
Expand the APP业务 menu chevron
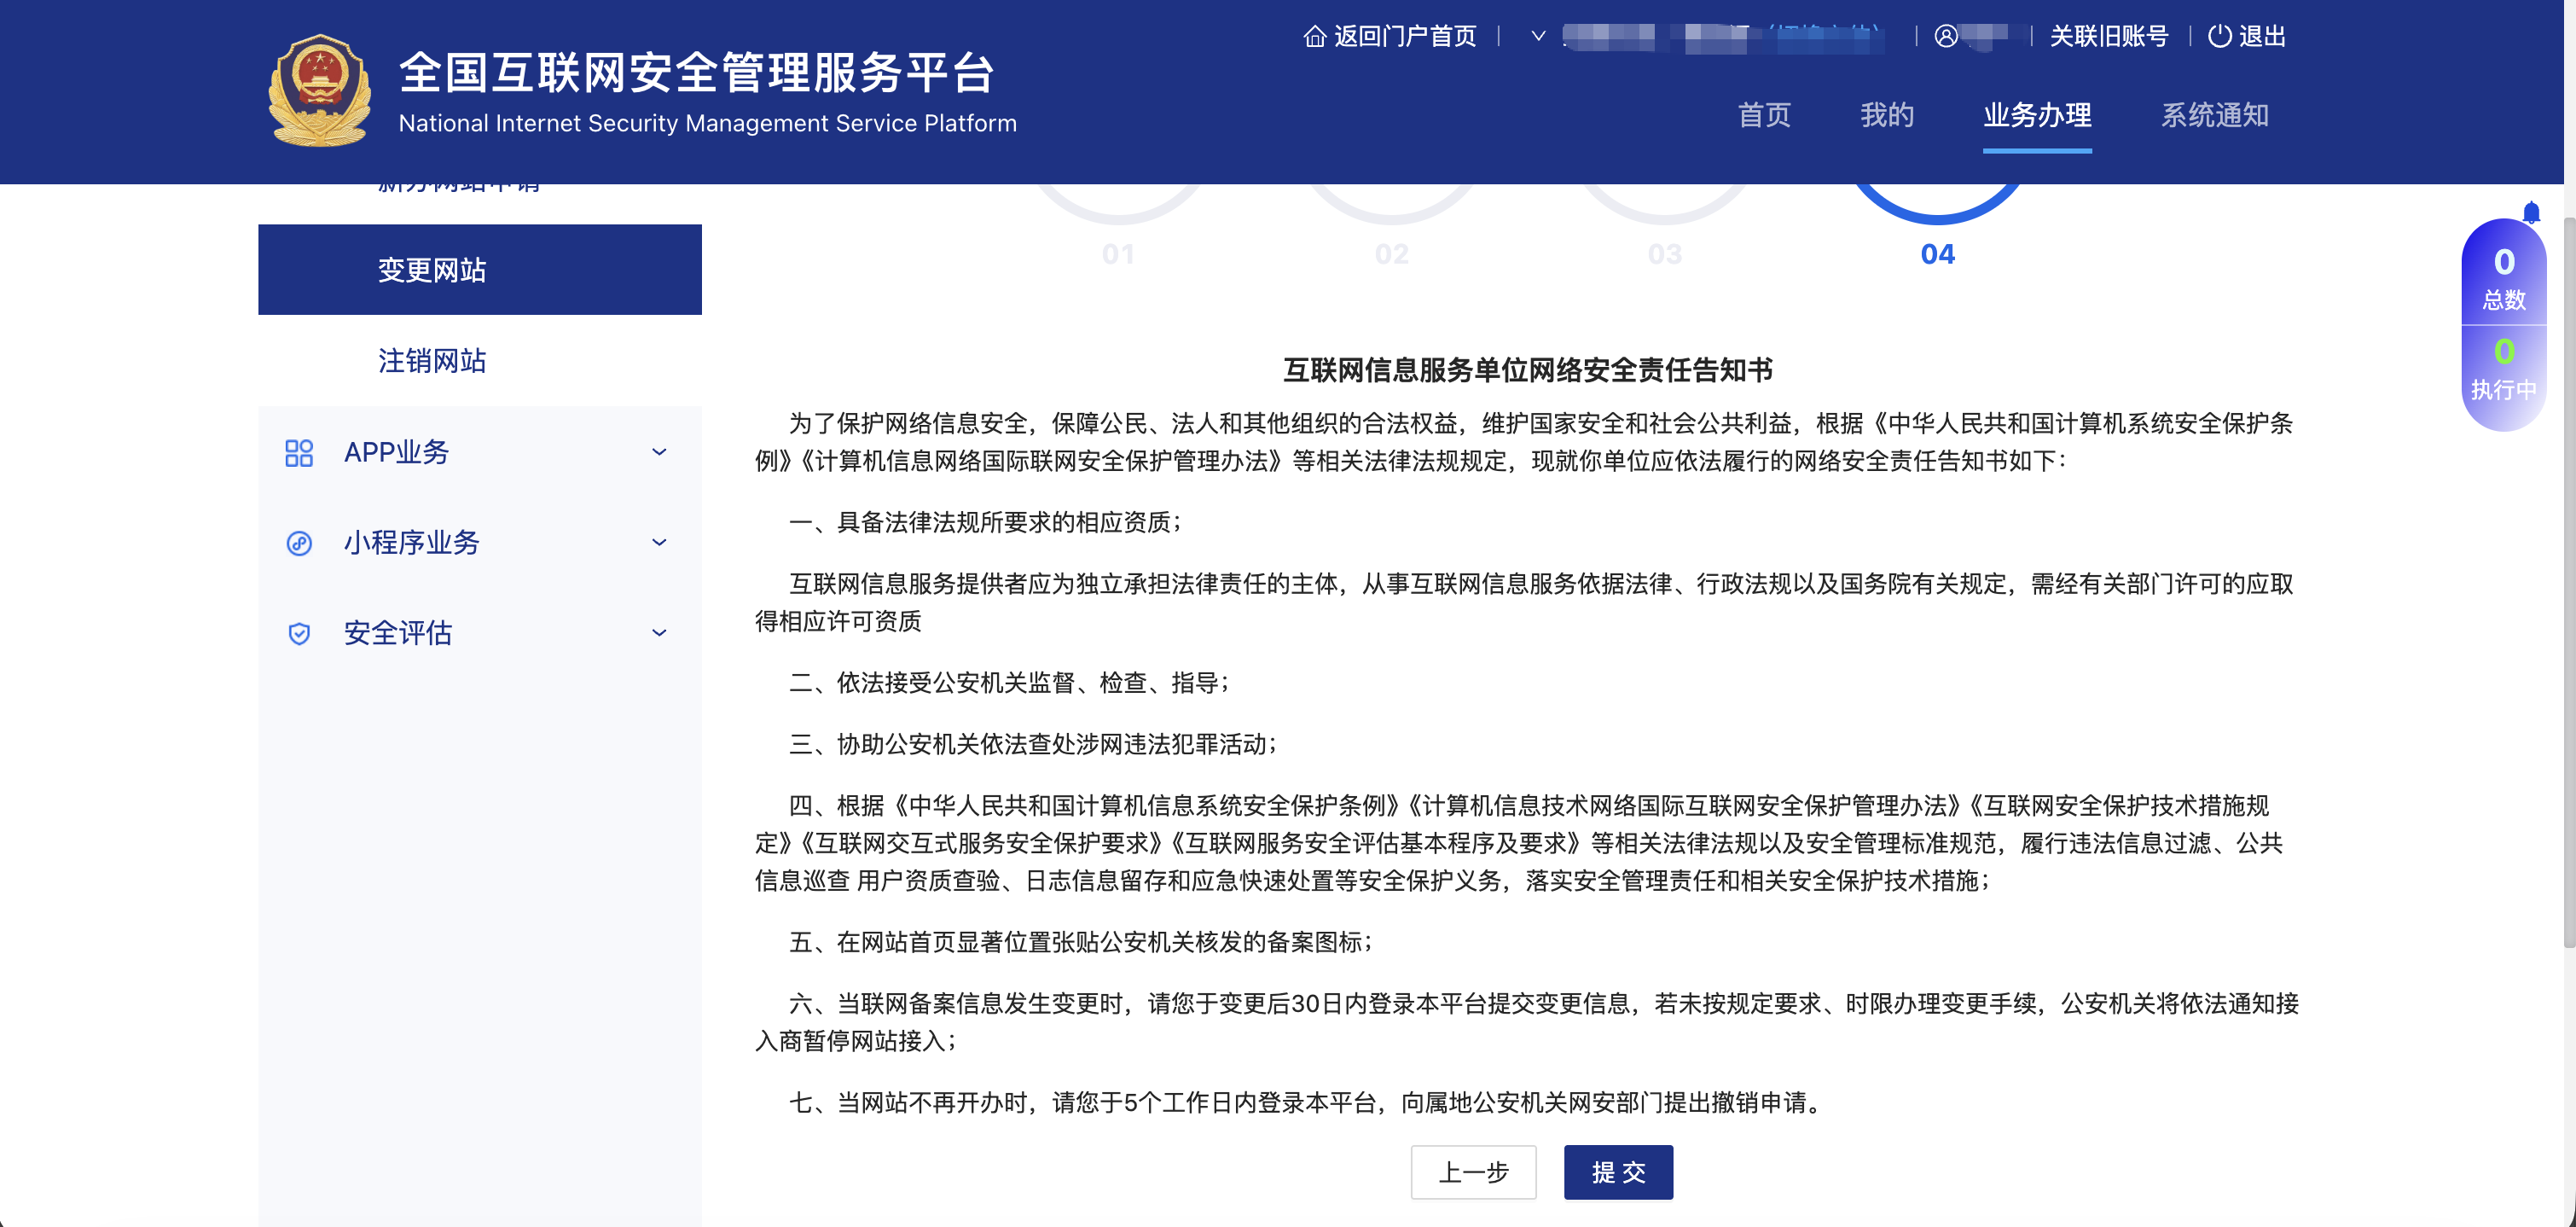click(659, 453)
